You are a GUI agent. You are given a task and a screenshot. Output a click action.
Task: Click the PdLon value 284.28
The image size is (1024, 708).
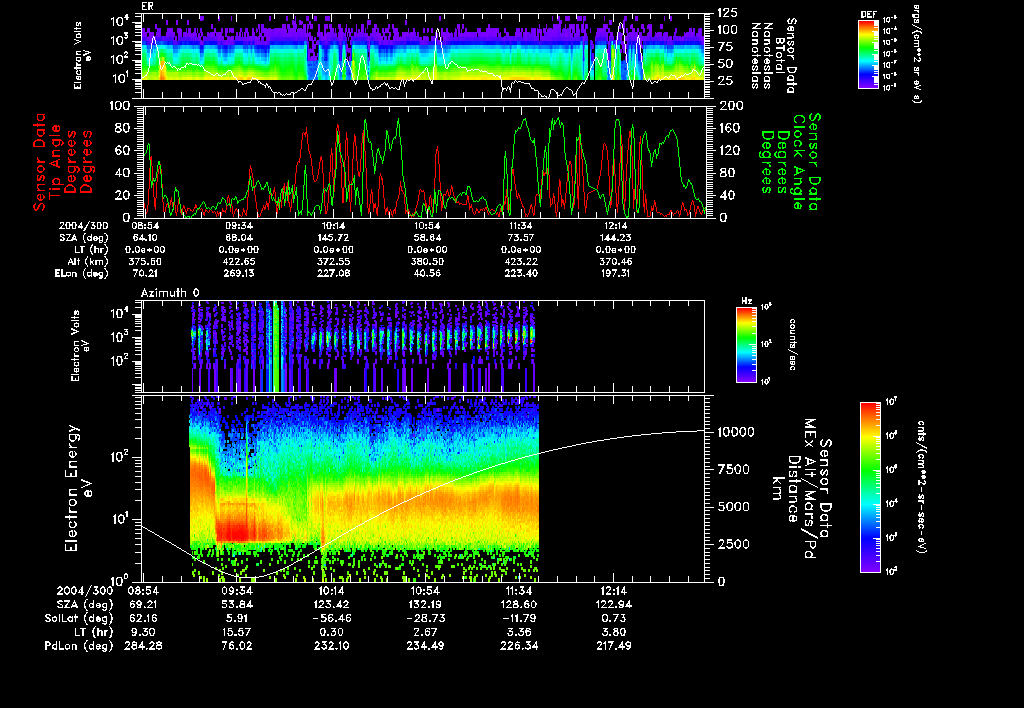(143, 646)
